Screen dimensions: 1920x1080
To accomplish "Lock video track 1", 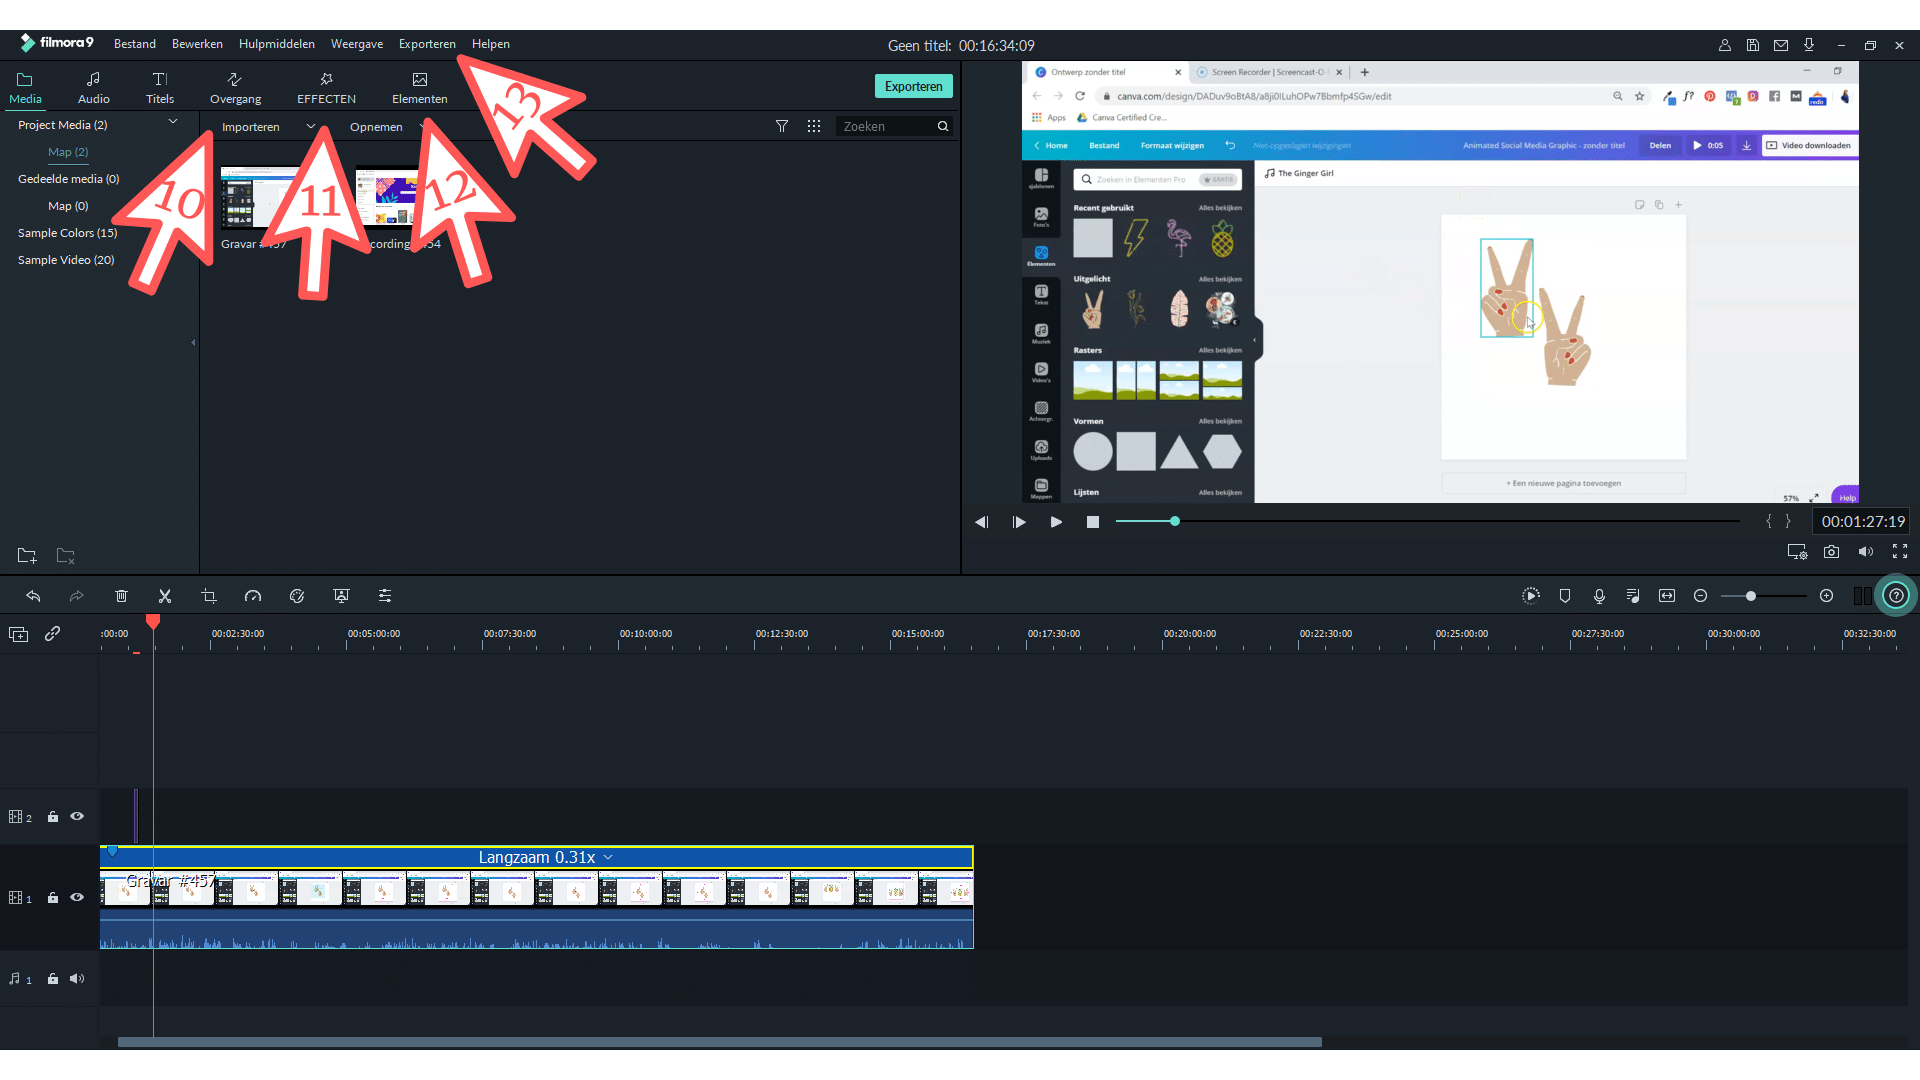I will (x=53, y=898).
